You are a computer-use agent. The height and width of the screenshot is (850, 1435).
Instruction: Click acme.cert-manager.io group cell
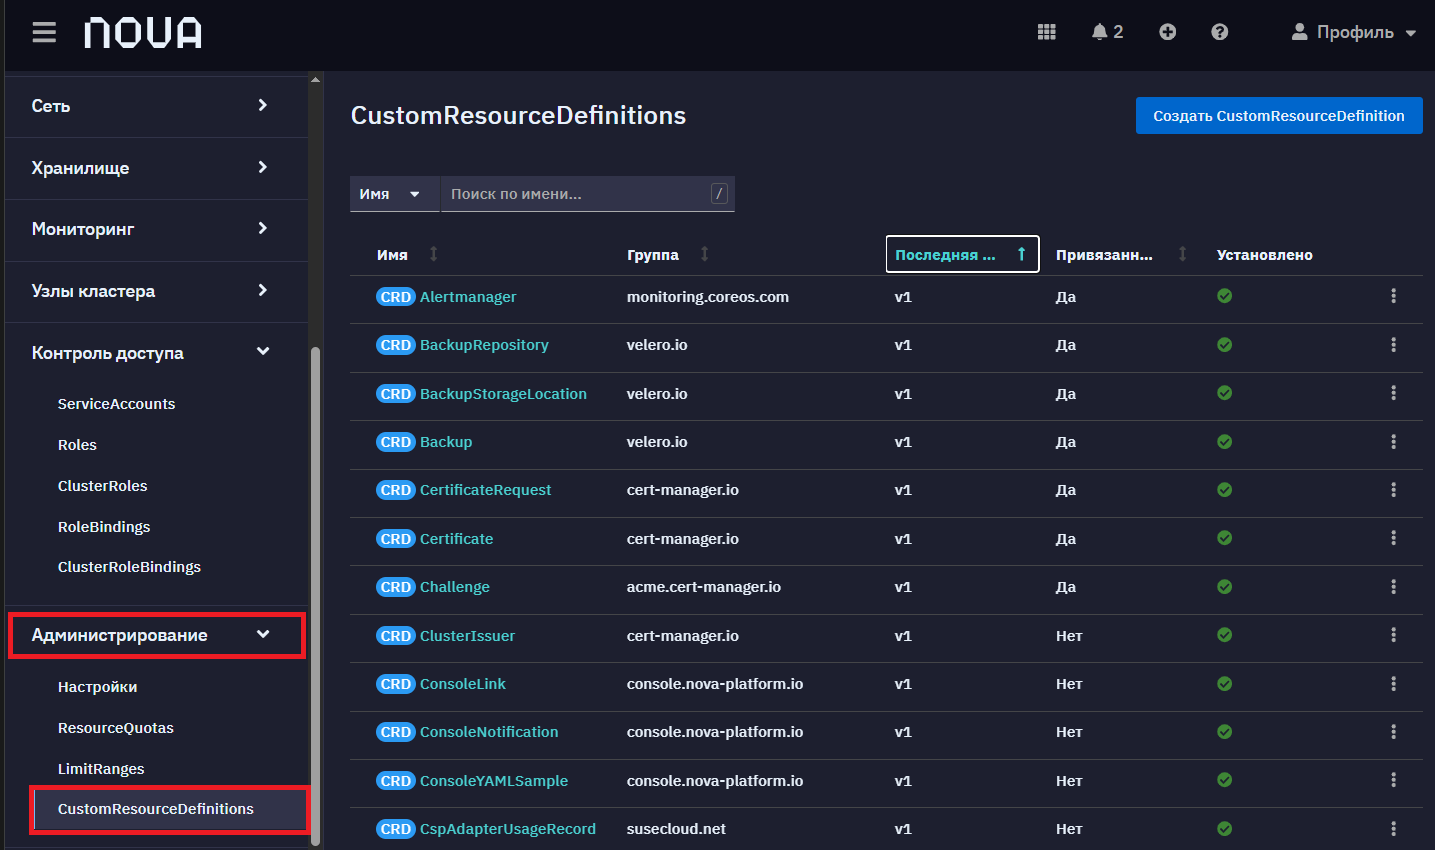pos(703,587)
